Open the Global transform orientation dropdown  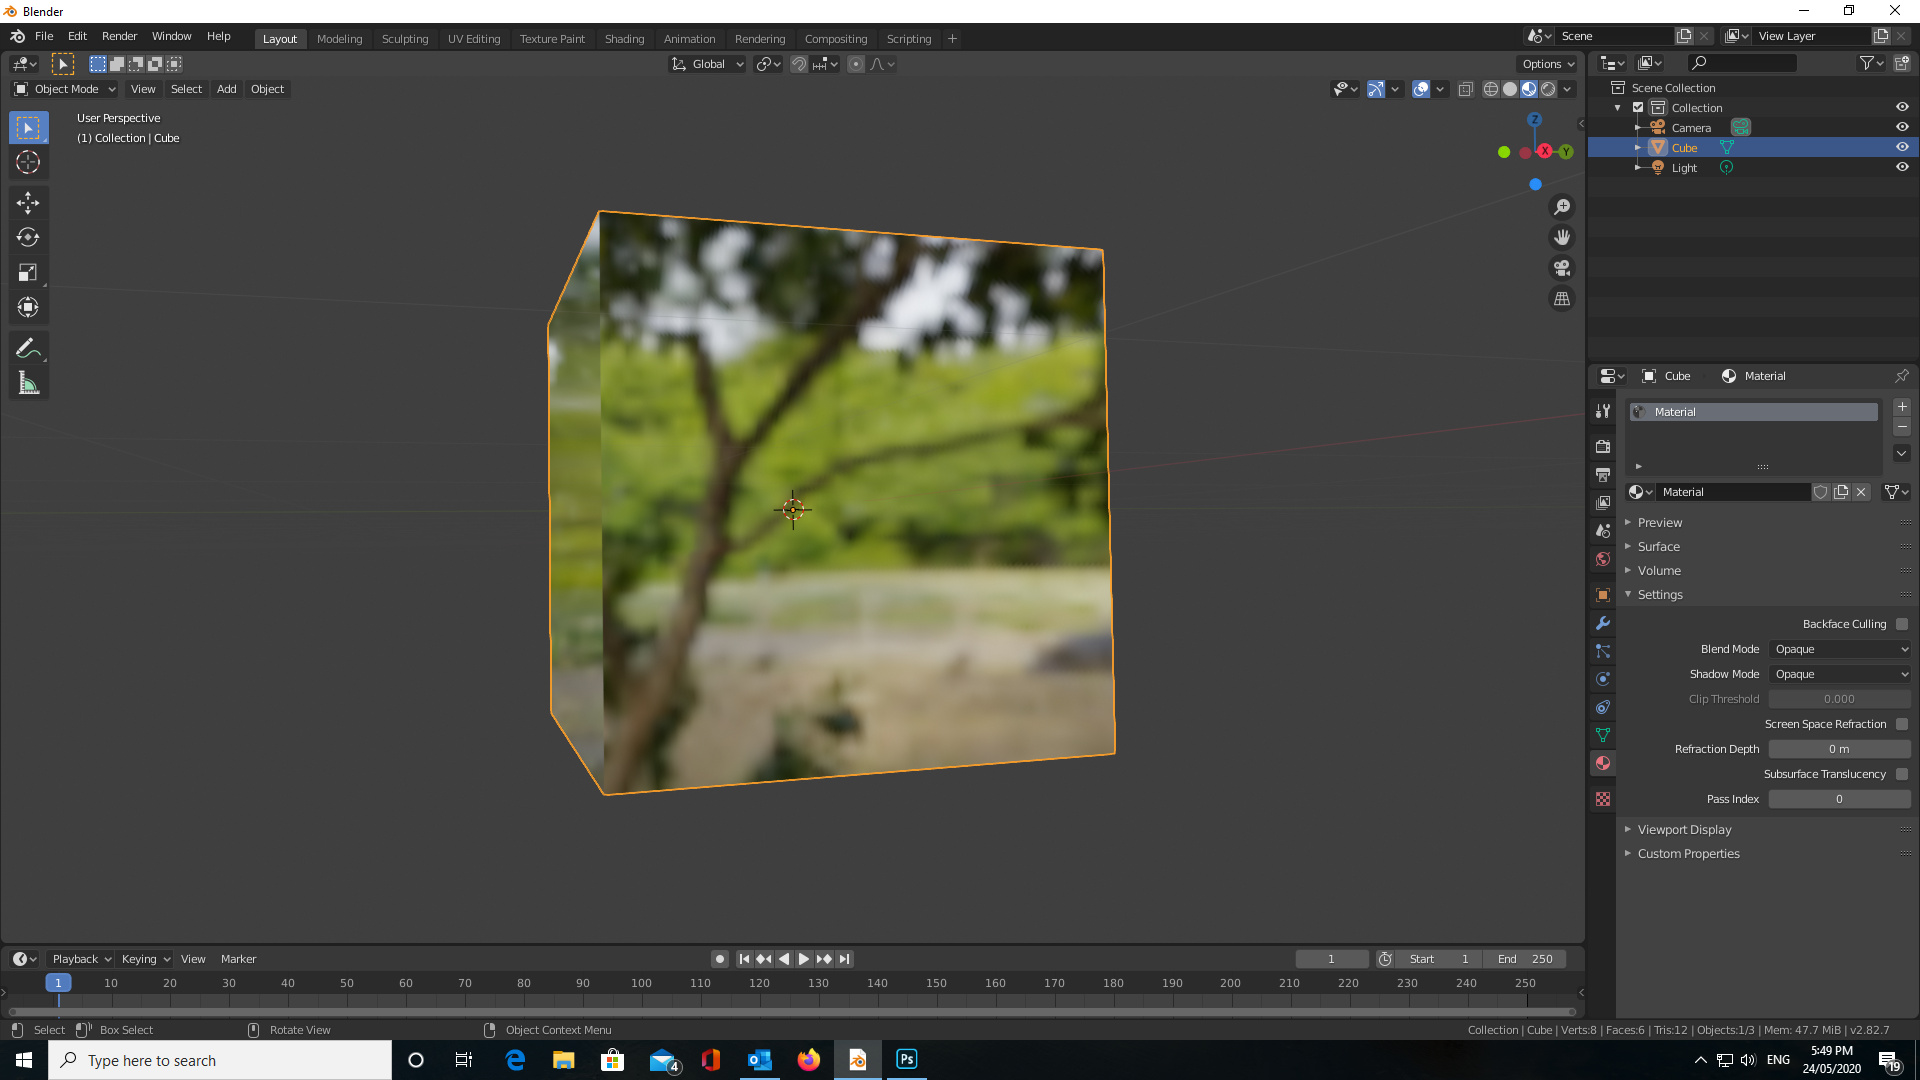tap(708, 64)
